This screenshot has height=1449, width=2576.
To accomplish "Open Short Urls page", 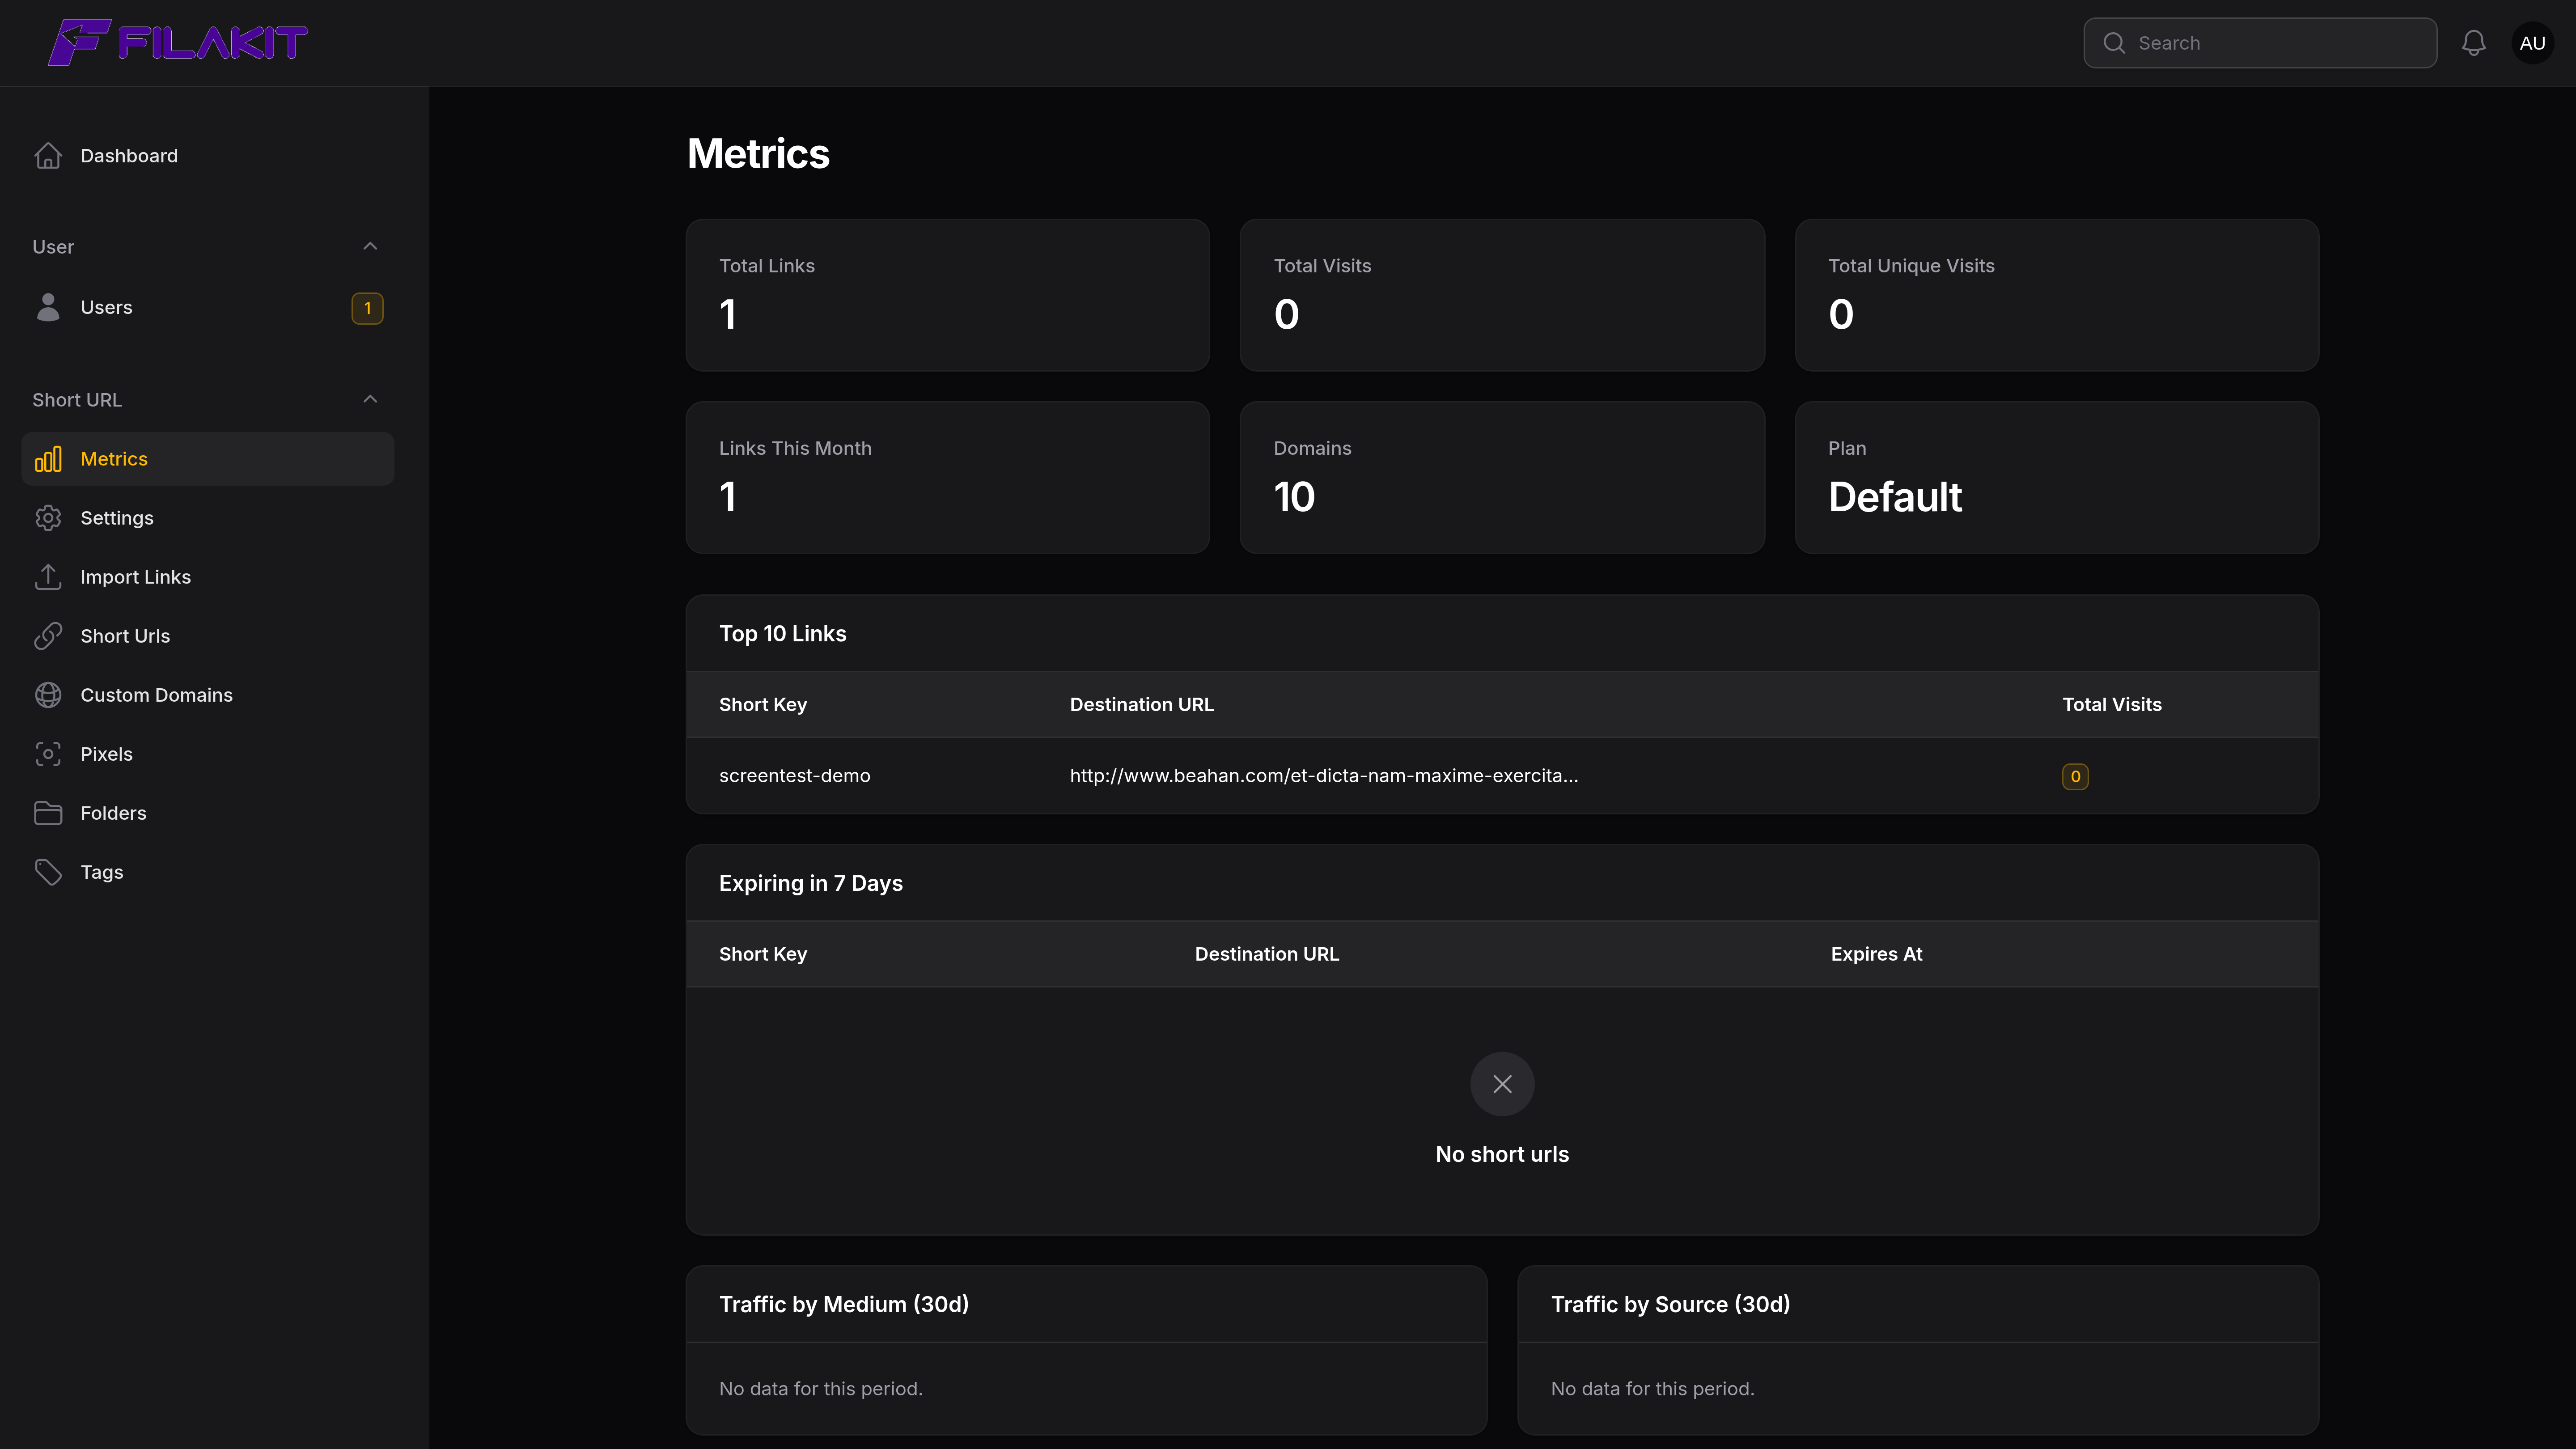I will (x=208, y=636).
